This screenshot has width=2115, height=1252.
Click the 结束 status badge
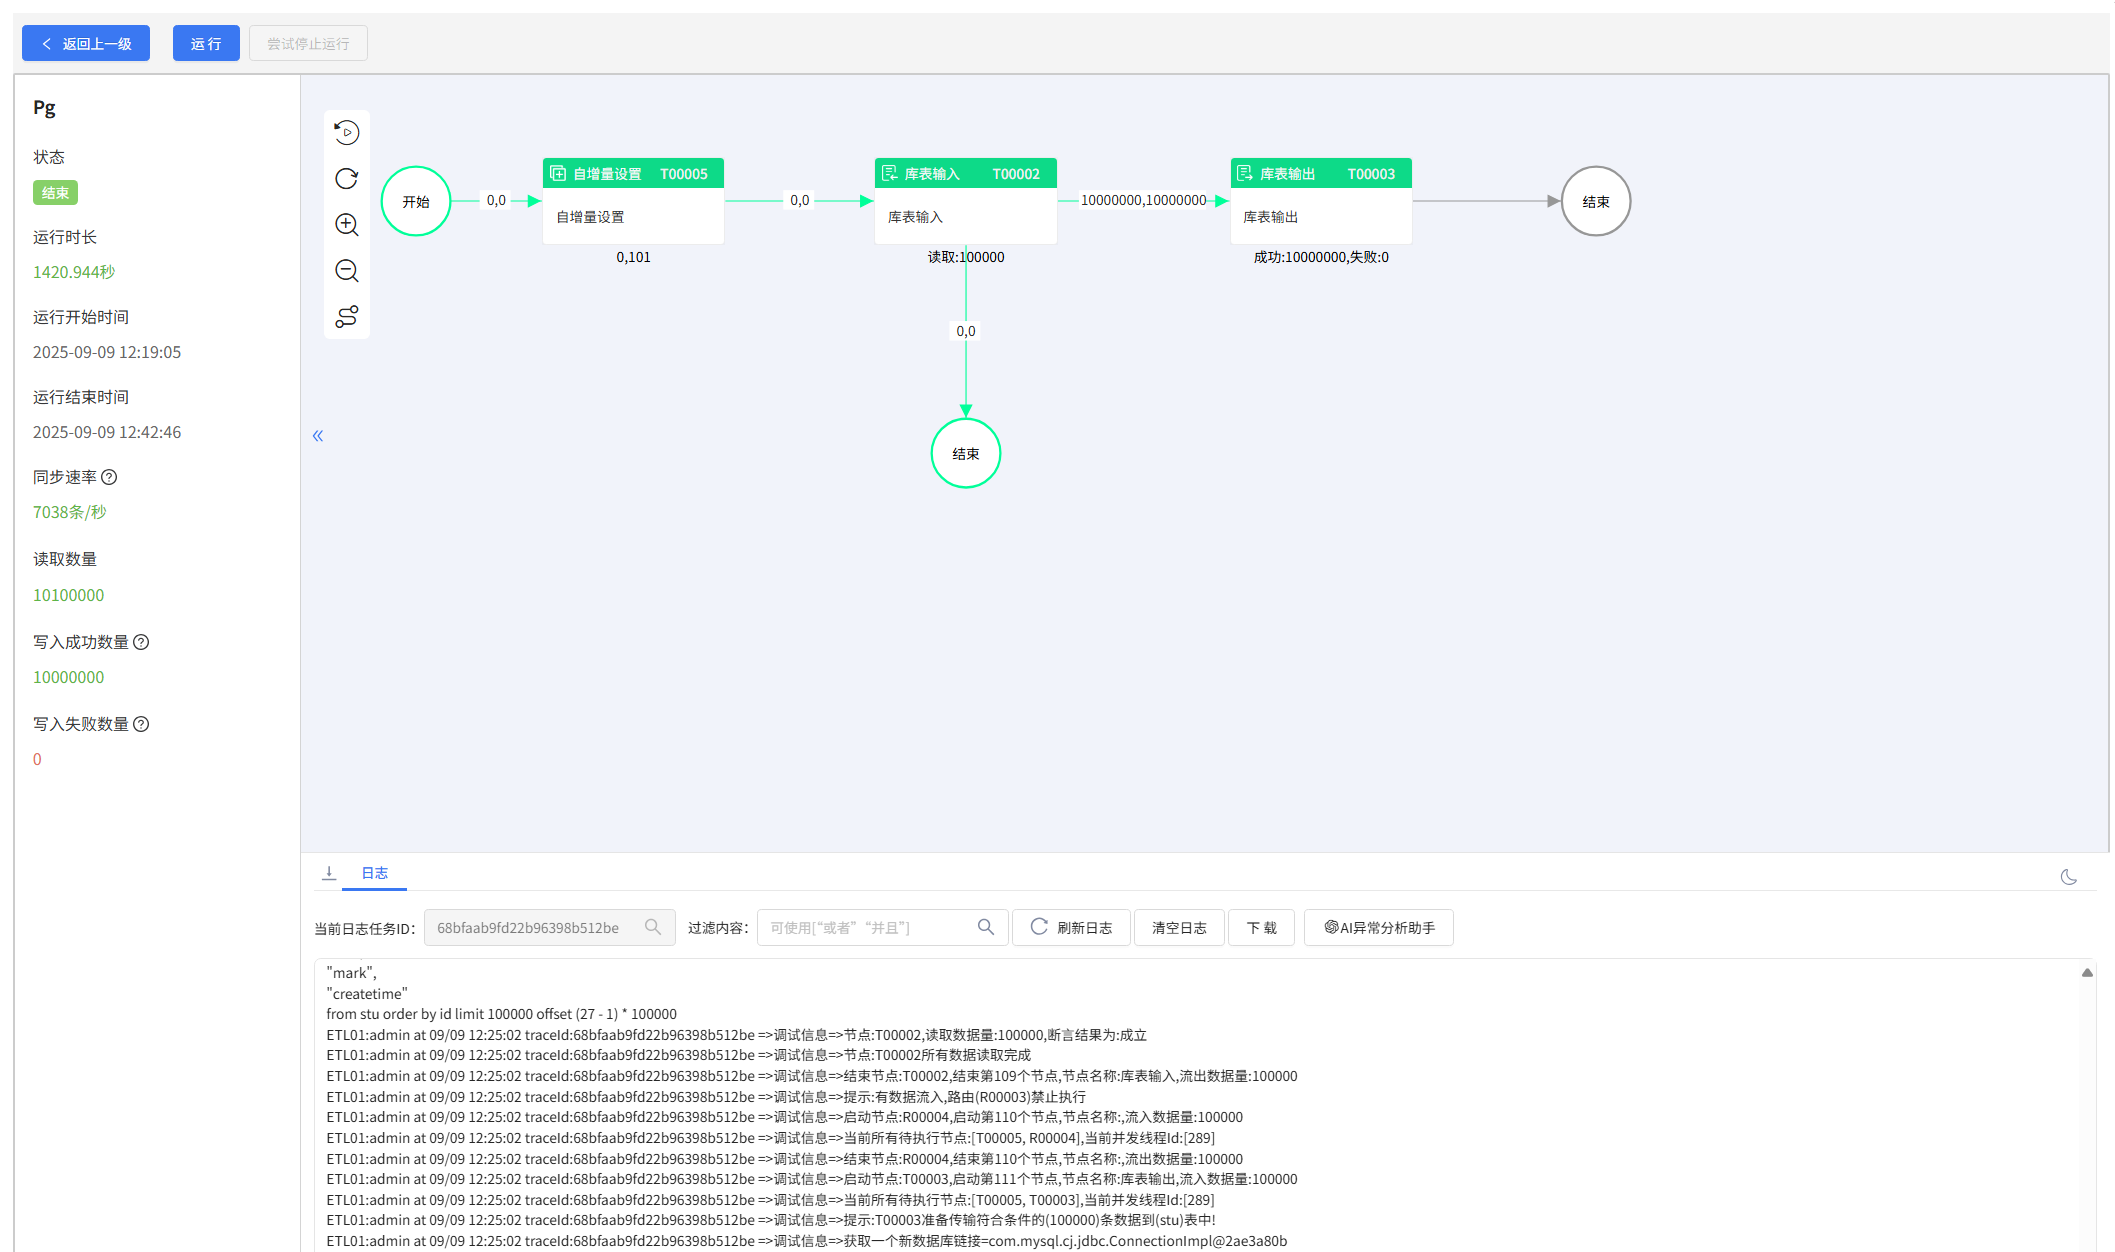tap(55, 192)
